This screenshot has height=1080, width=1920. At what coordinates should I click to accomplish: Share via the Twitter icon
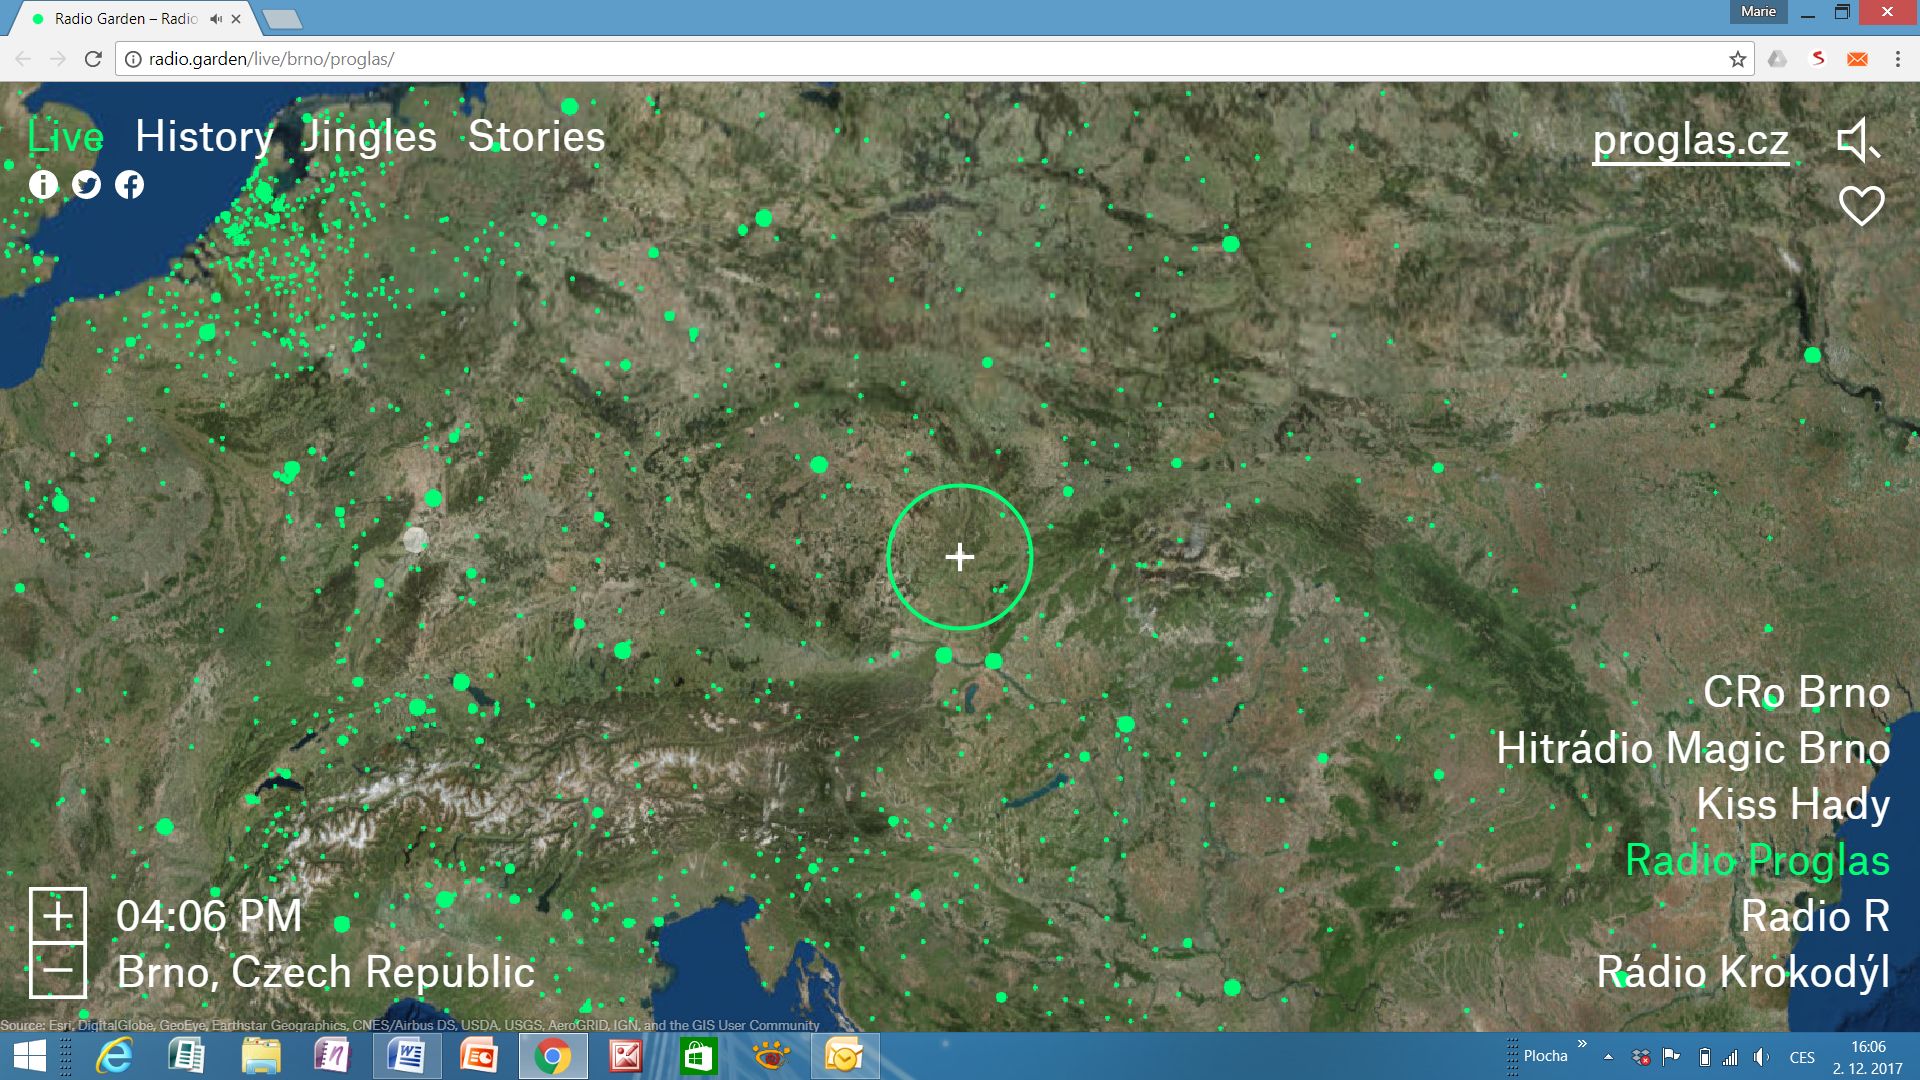(87, 185)
